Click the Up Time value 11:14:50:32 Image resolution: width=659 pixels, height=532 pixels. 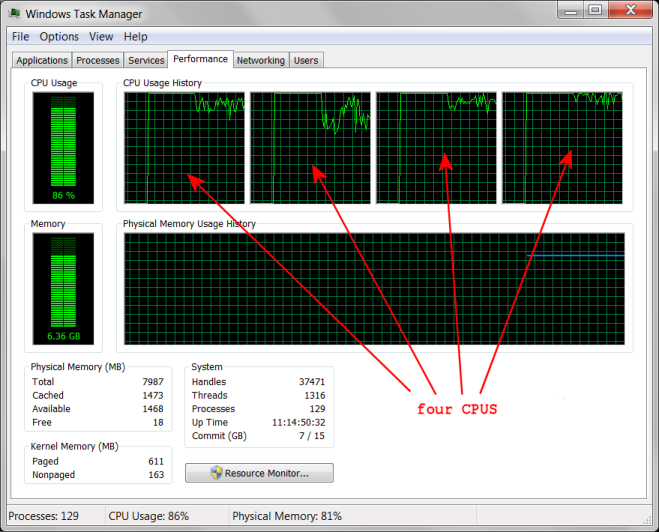click(299, 422)
